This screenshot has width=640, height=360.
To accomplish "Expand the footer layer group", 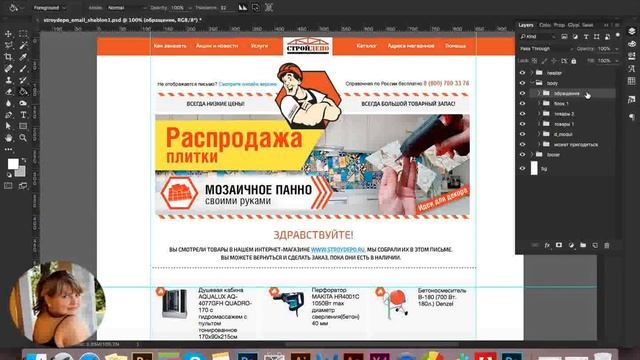I will 532,154.
